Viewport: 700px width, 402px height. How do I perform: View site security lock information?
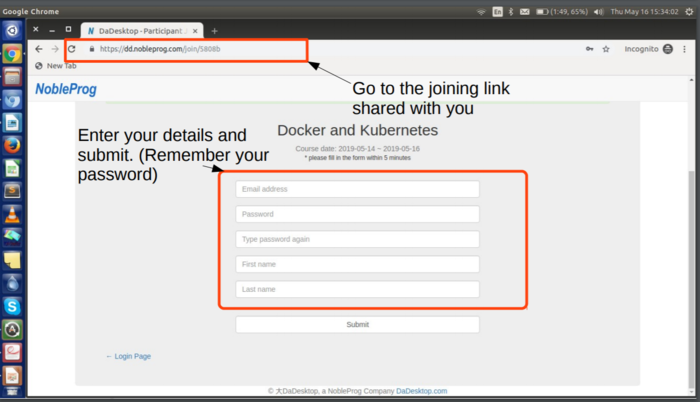[92, 49]
